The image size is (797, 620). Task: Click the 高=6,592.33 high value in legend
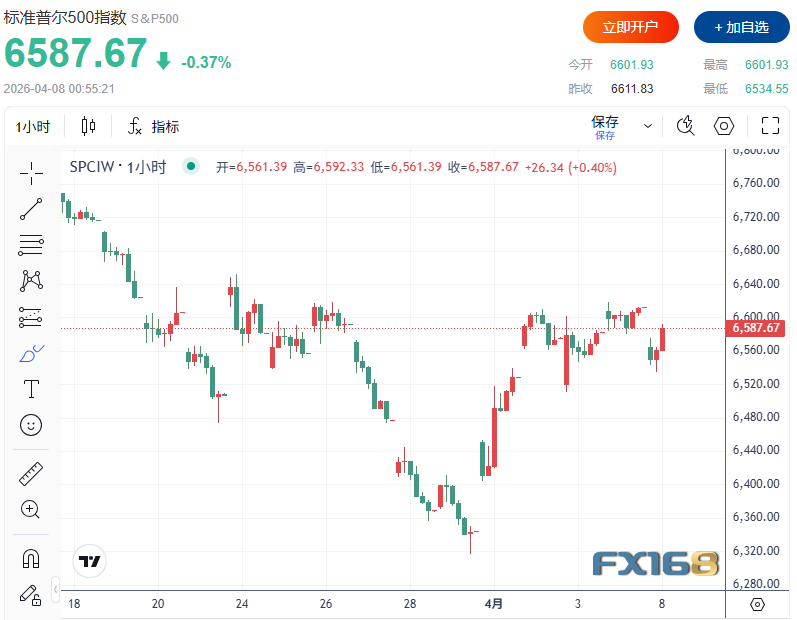(328, 167)
